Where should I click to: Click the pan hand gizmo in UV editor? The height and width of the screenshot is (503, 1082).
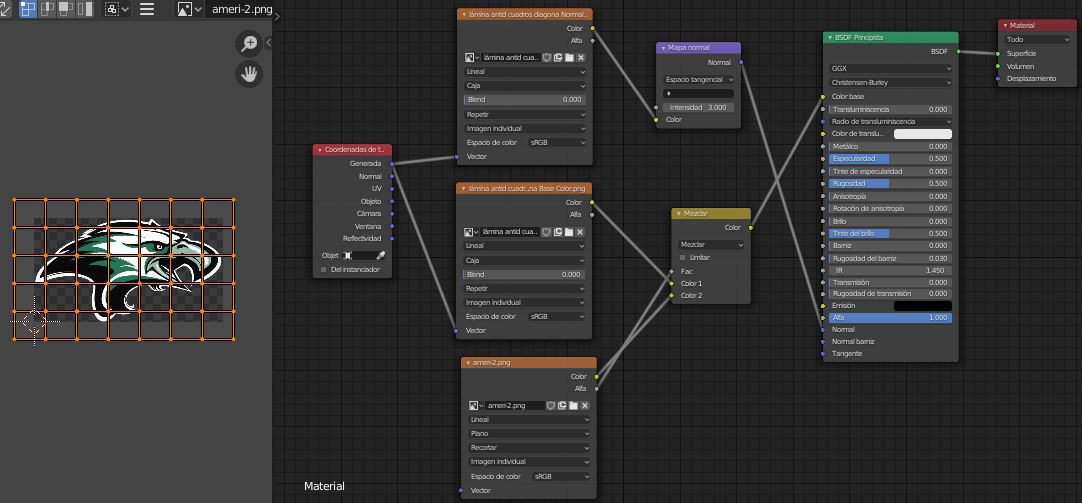(248, 73)
